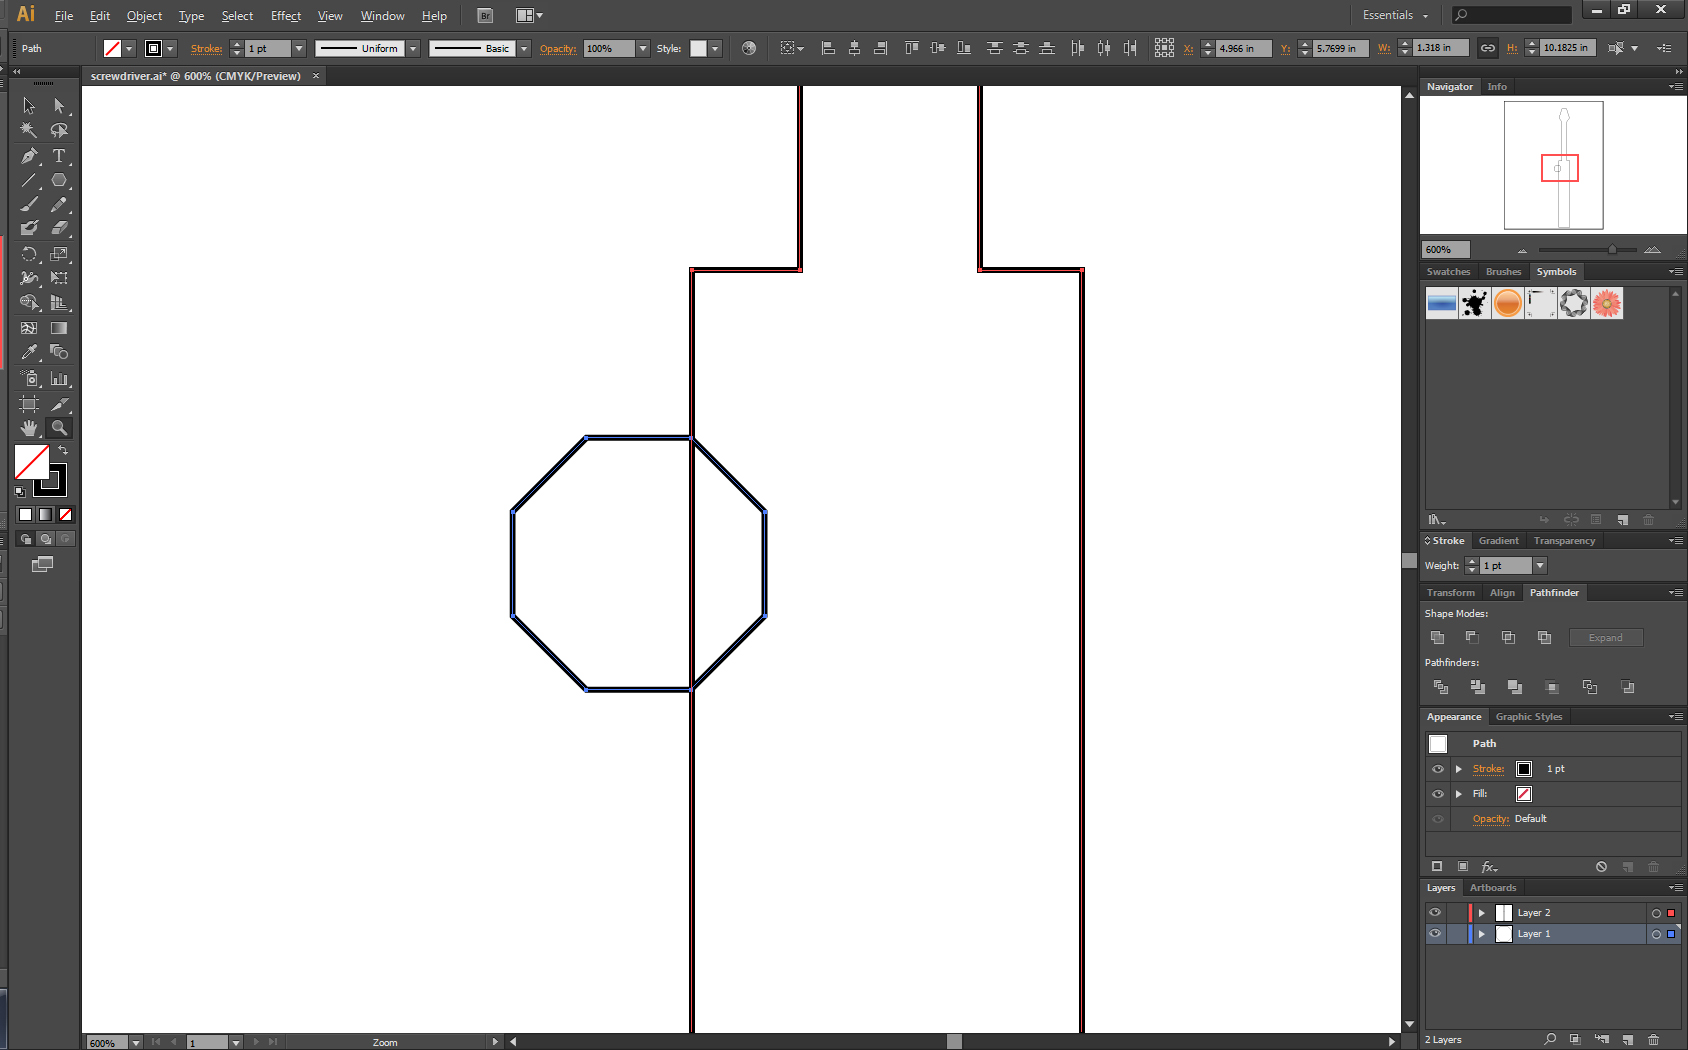Grab the Hand tool
This screenshot has height=1050, width=1688.
[x=29, y=428]
